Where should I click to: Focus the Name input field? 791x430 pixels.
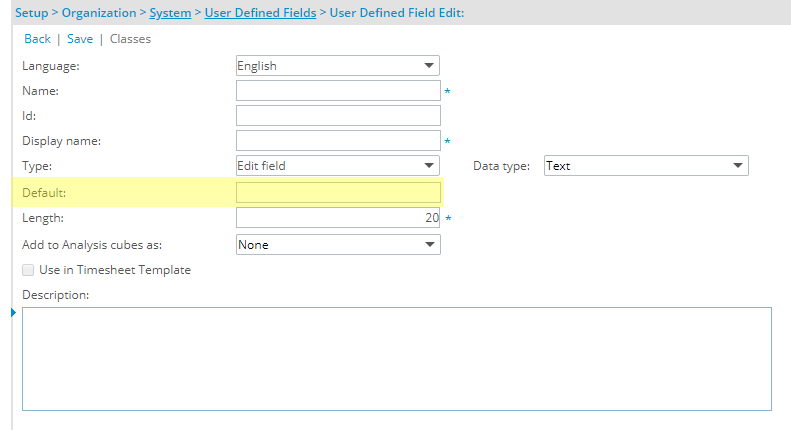338,91
